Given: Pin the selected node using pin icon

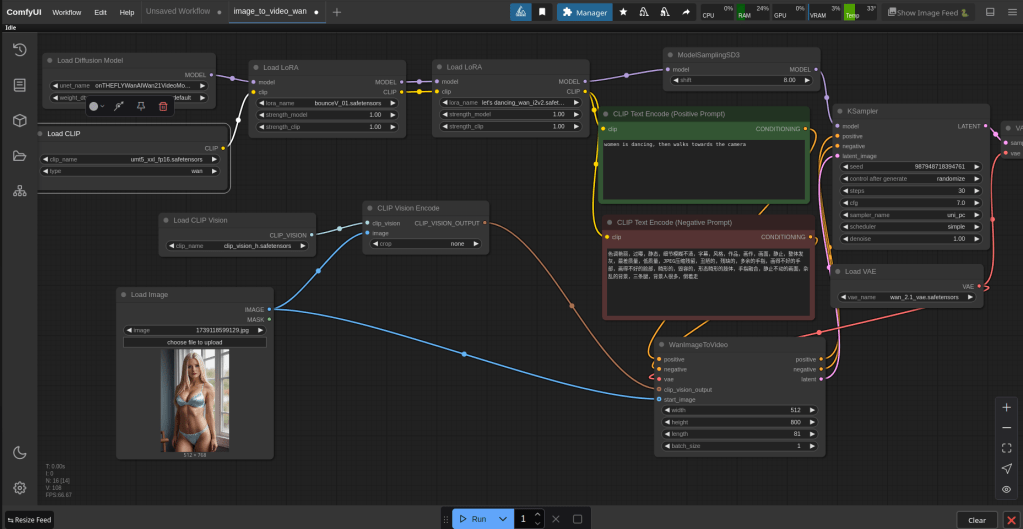Looking at the screenshot, I should coord(140,106).
